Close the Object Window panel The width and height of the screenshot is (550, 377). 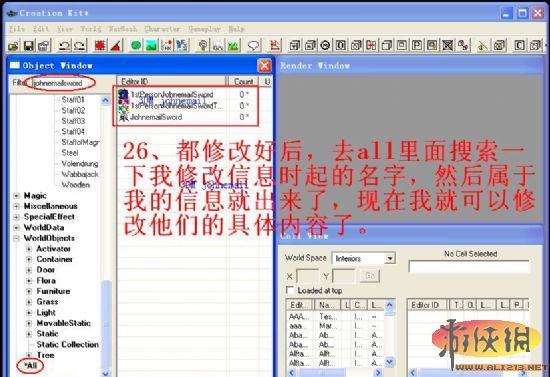coord(264,66)
